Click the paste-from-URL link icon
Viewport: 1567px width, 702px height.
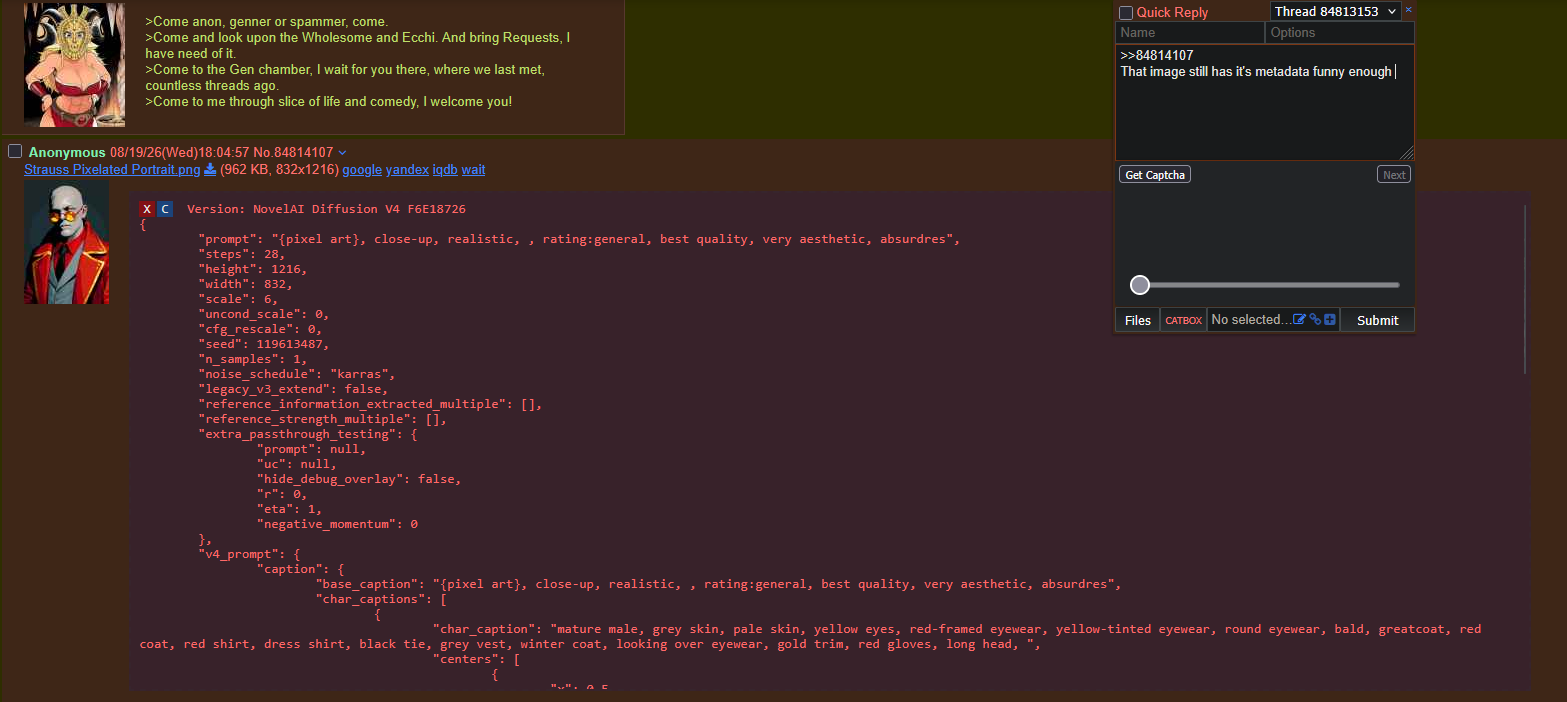coord(1315,320)
